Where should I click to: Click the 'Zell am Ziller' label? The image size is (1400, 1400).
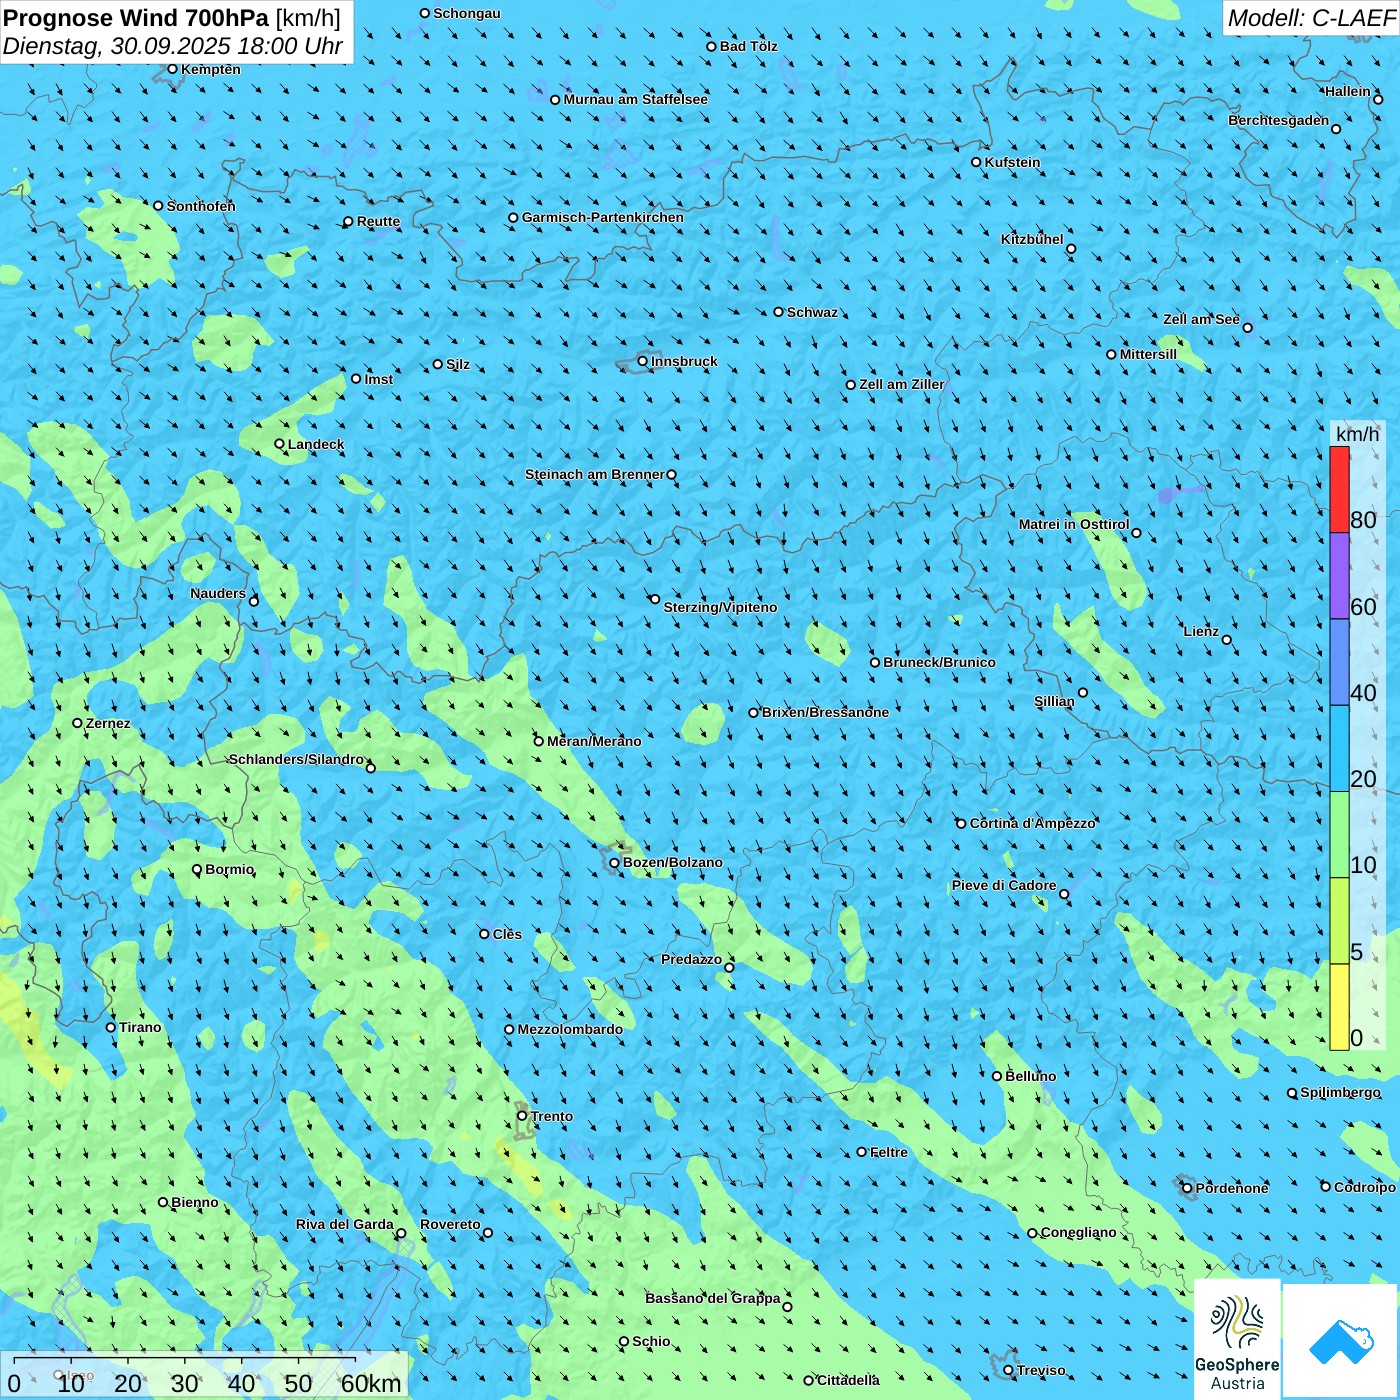pos(902,384)
